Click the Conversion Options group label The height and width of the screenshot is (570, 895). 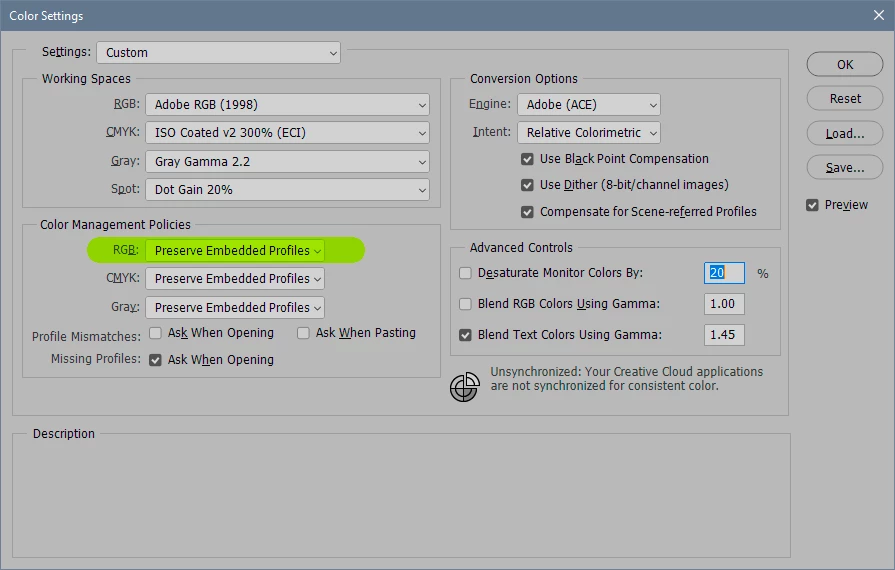523,79
